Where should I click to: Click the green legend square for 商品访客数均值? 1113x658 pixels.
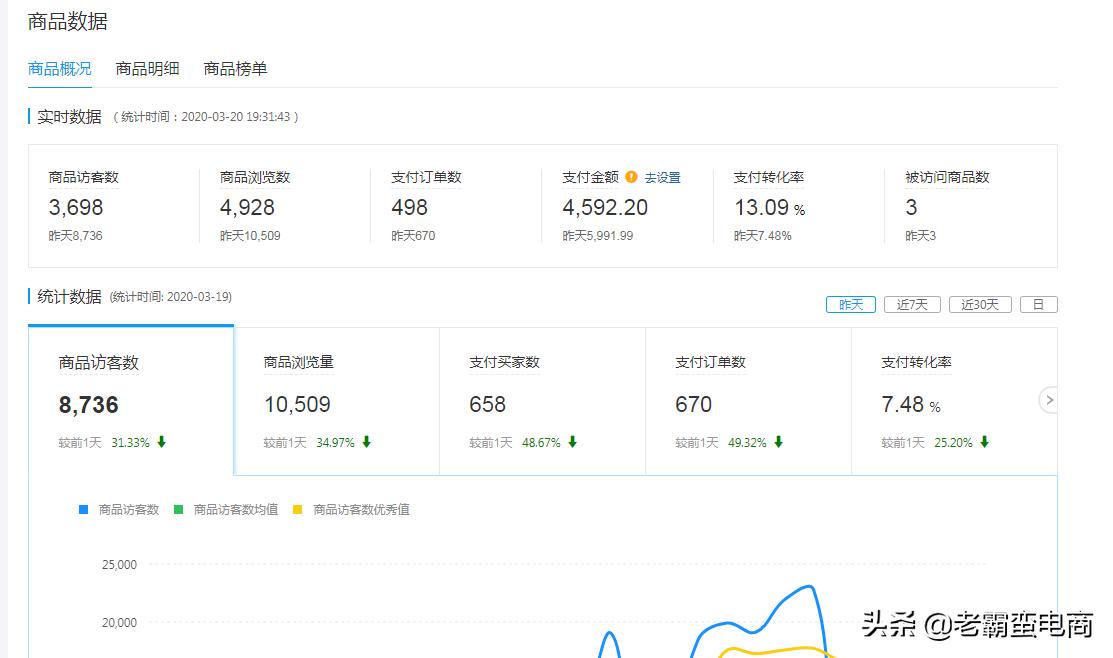click(180, 509)
